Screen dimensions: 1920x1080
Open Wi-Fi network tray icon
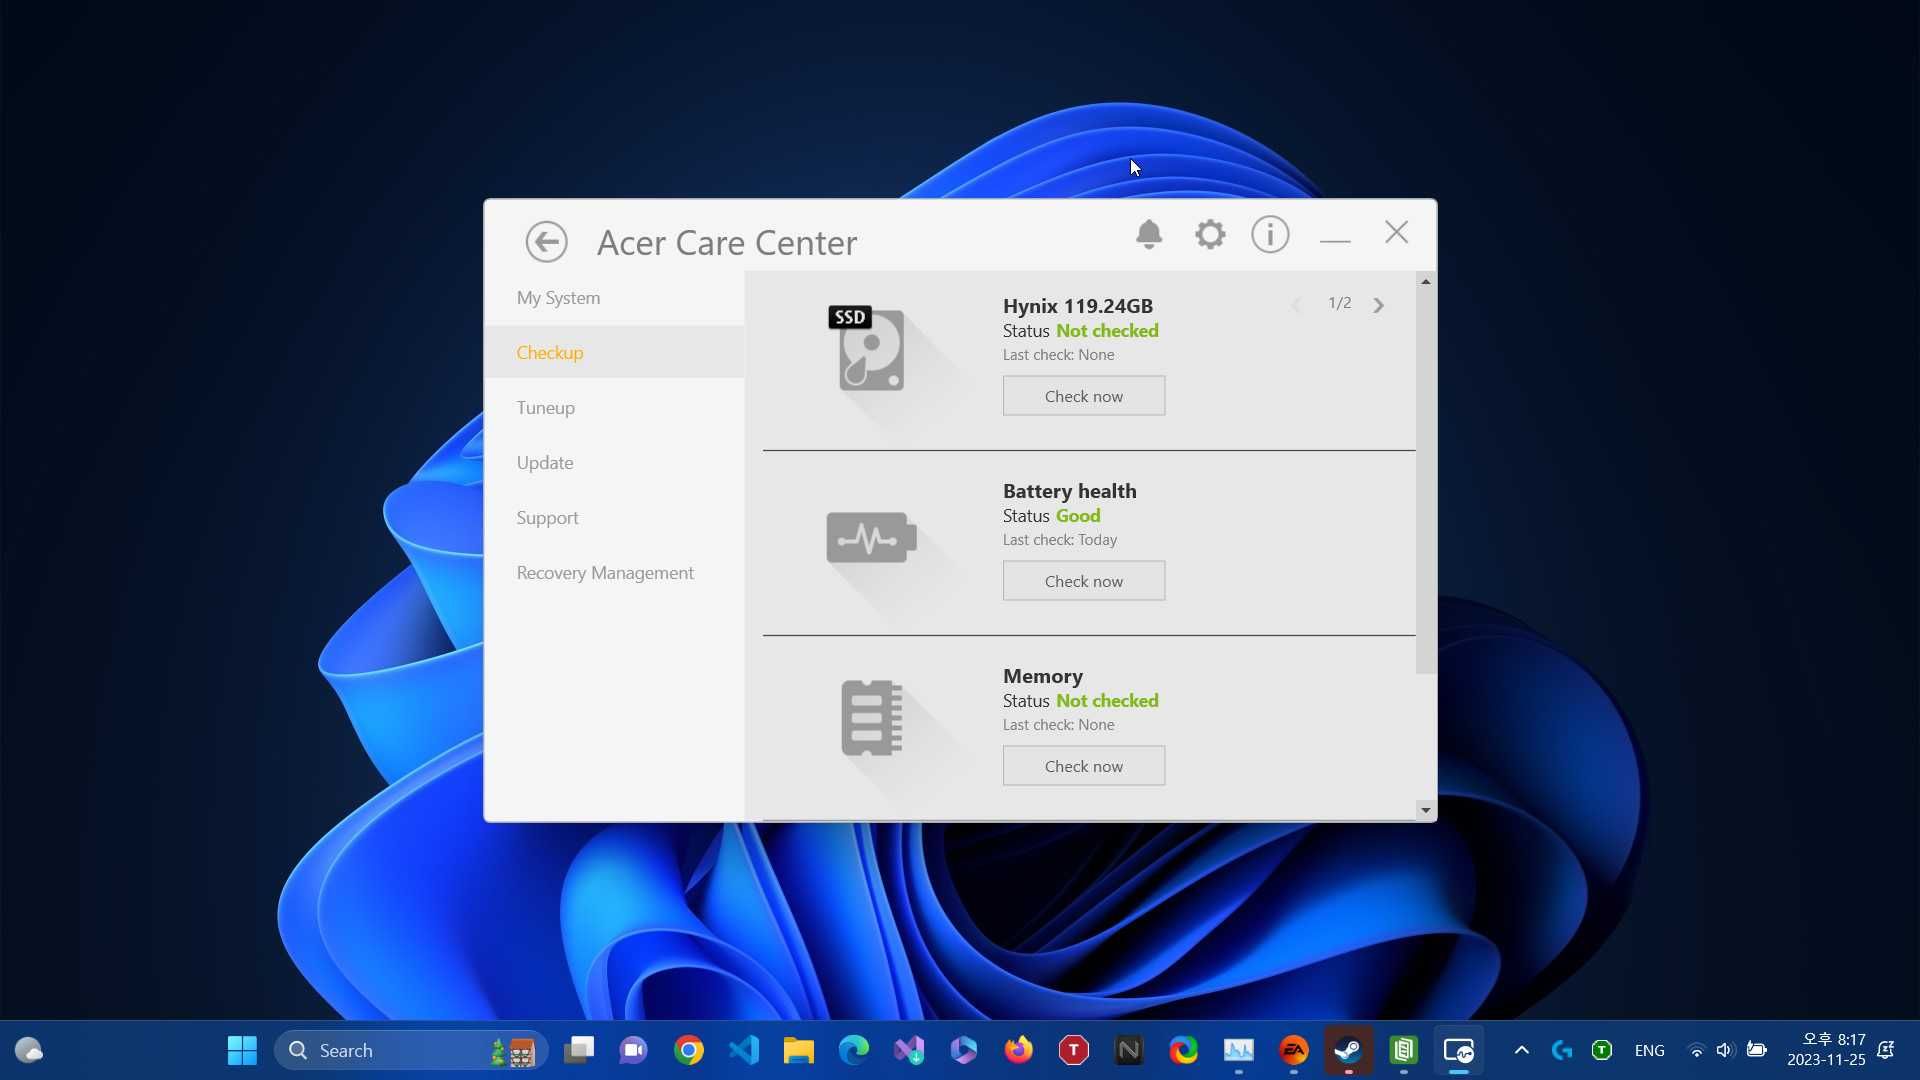(x=1697, y=1050)
